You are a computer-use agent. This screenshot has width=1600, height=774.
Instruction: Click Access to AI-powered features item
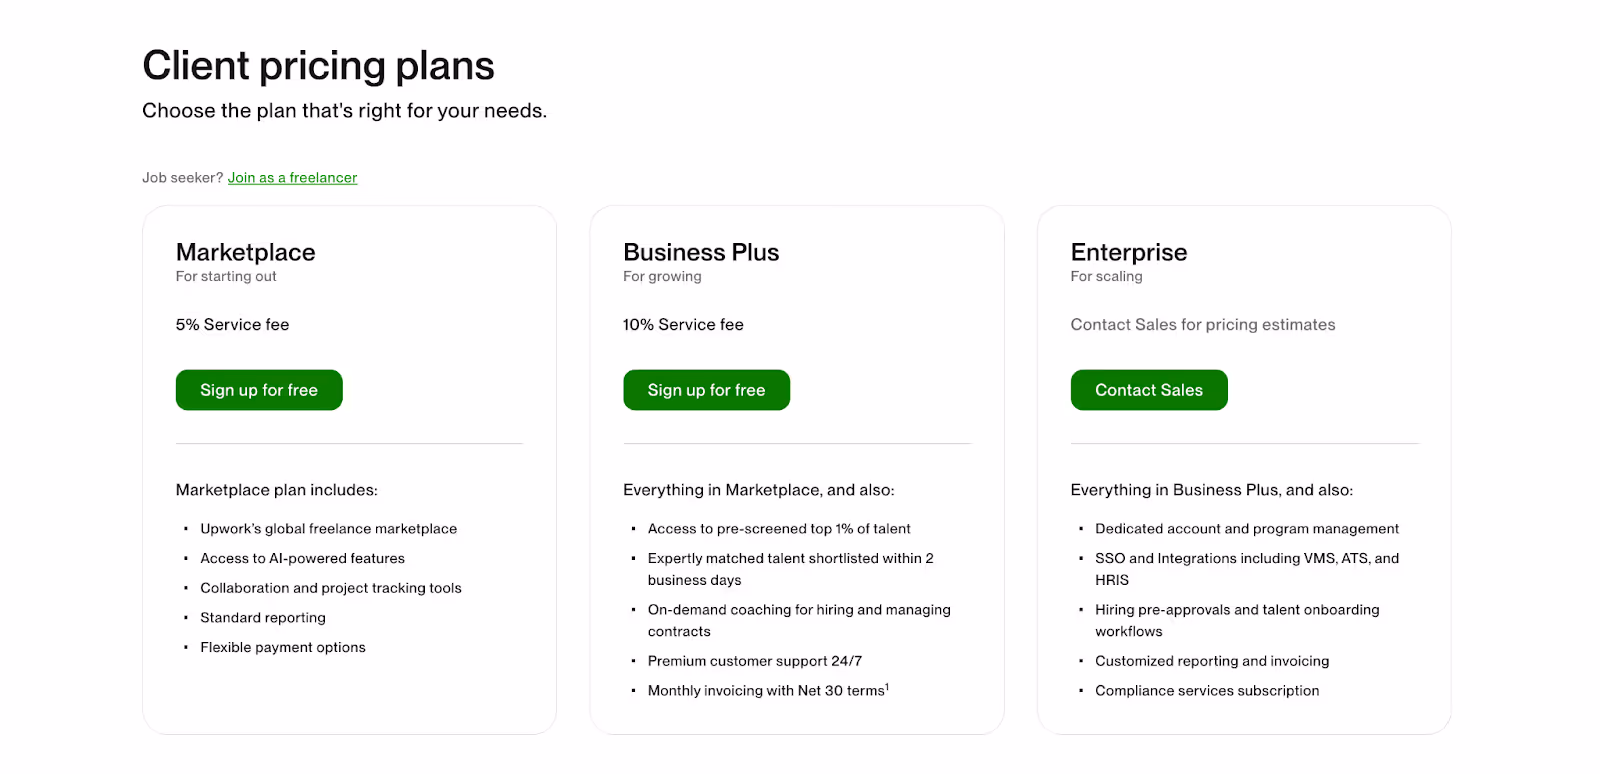[x=302, y=559]
